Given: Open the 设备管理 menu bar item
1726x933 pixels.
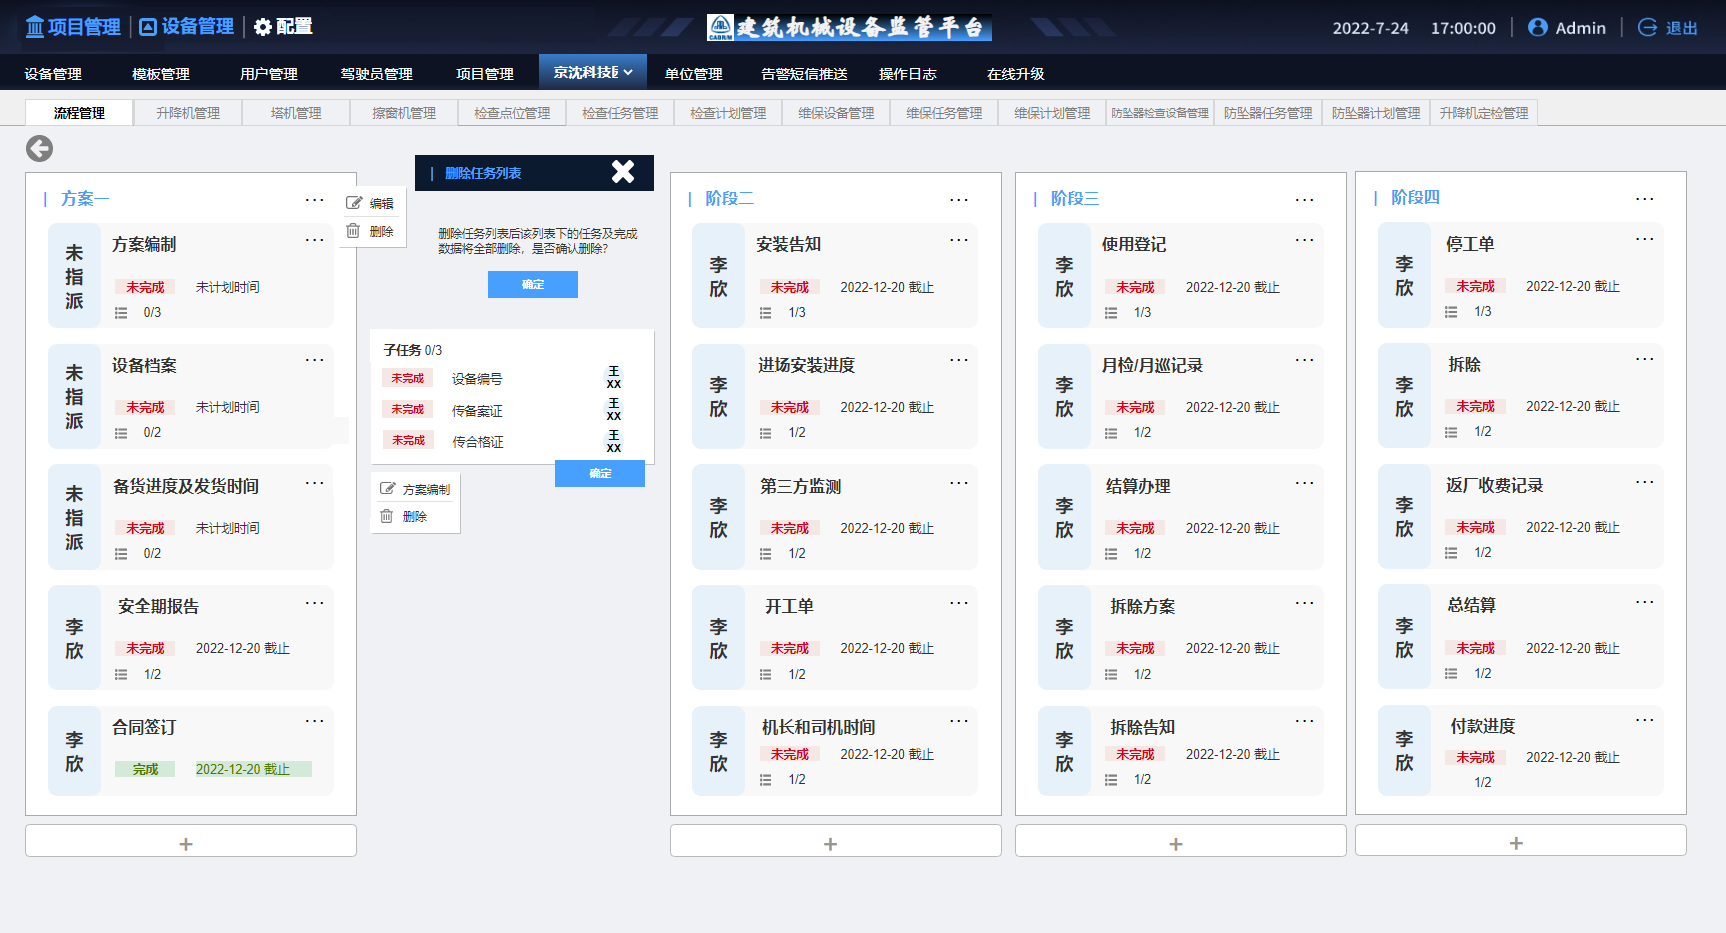Looking at the screenshot, I should pos(53,74).
